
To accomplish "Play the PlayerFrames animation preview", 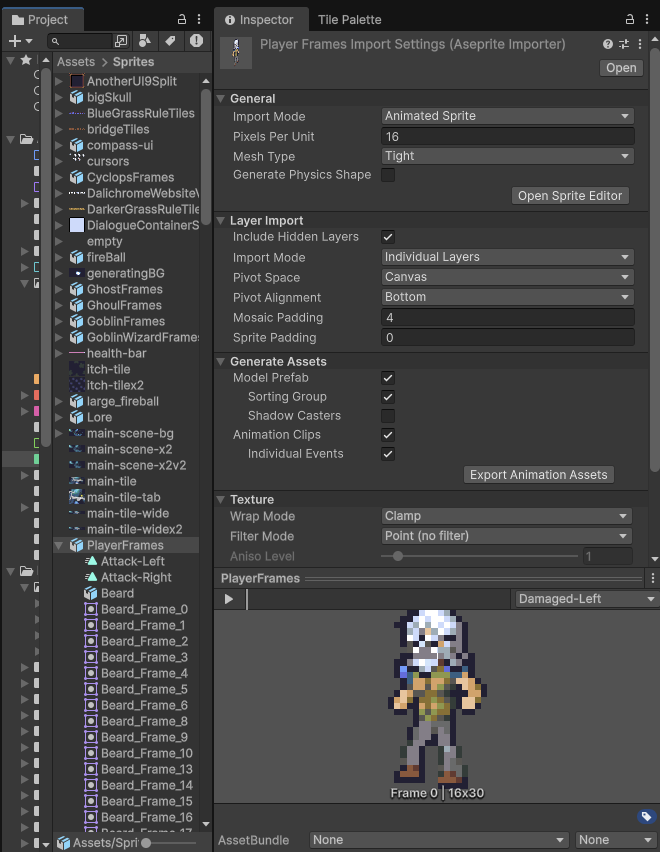I will [x=229, y=599].
